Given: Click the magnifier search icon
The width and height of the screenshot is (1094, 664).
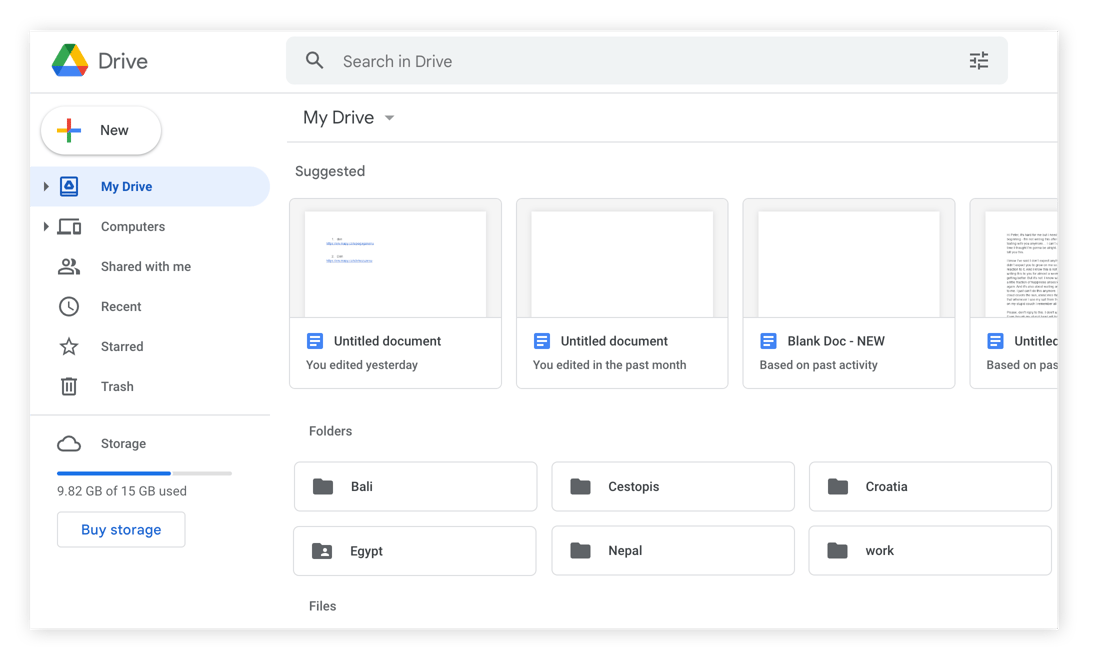Looking at the screenshot, I should pos(315,61).
